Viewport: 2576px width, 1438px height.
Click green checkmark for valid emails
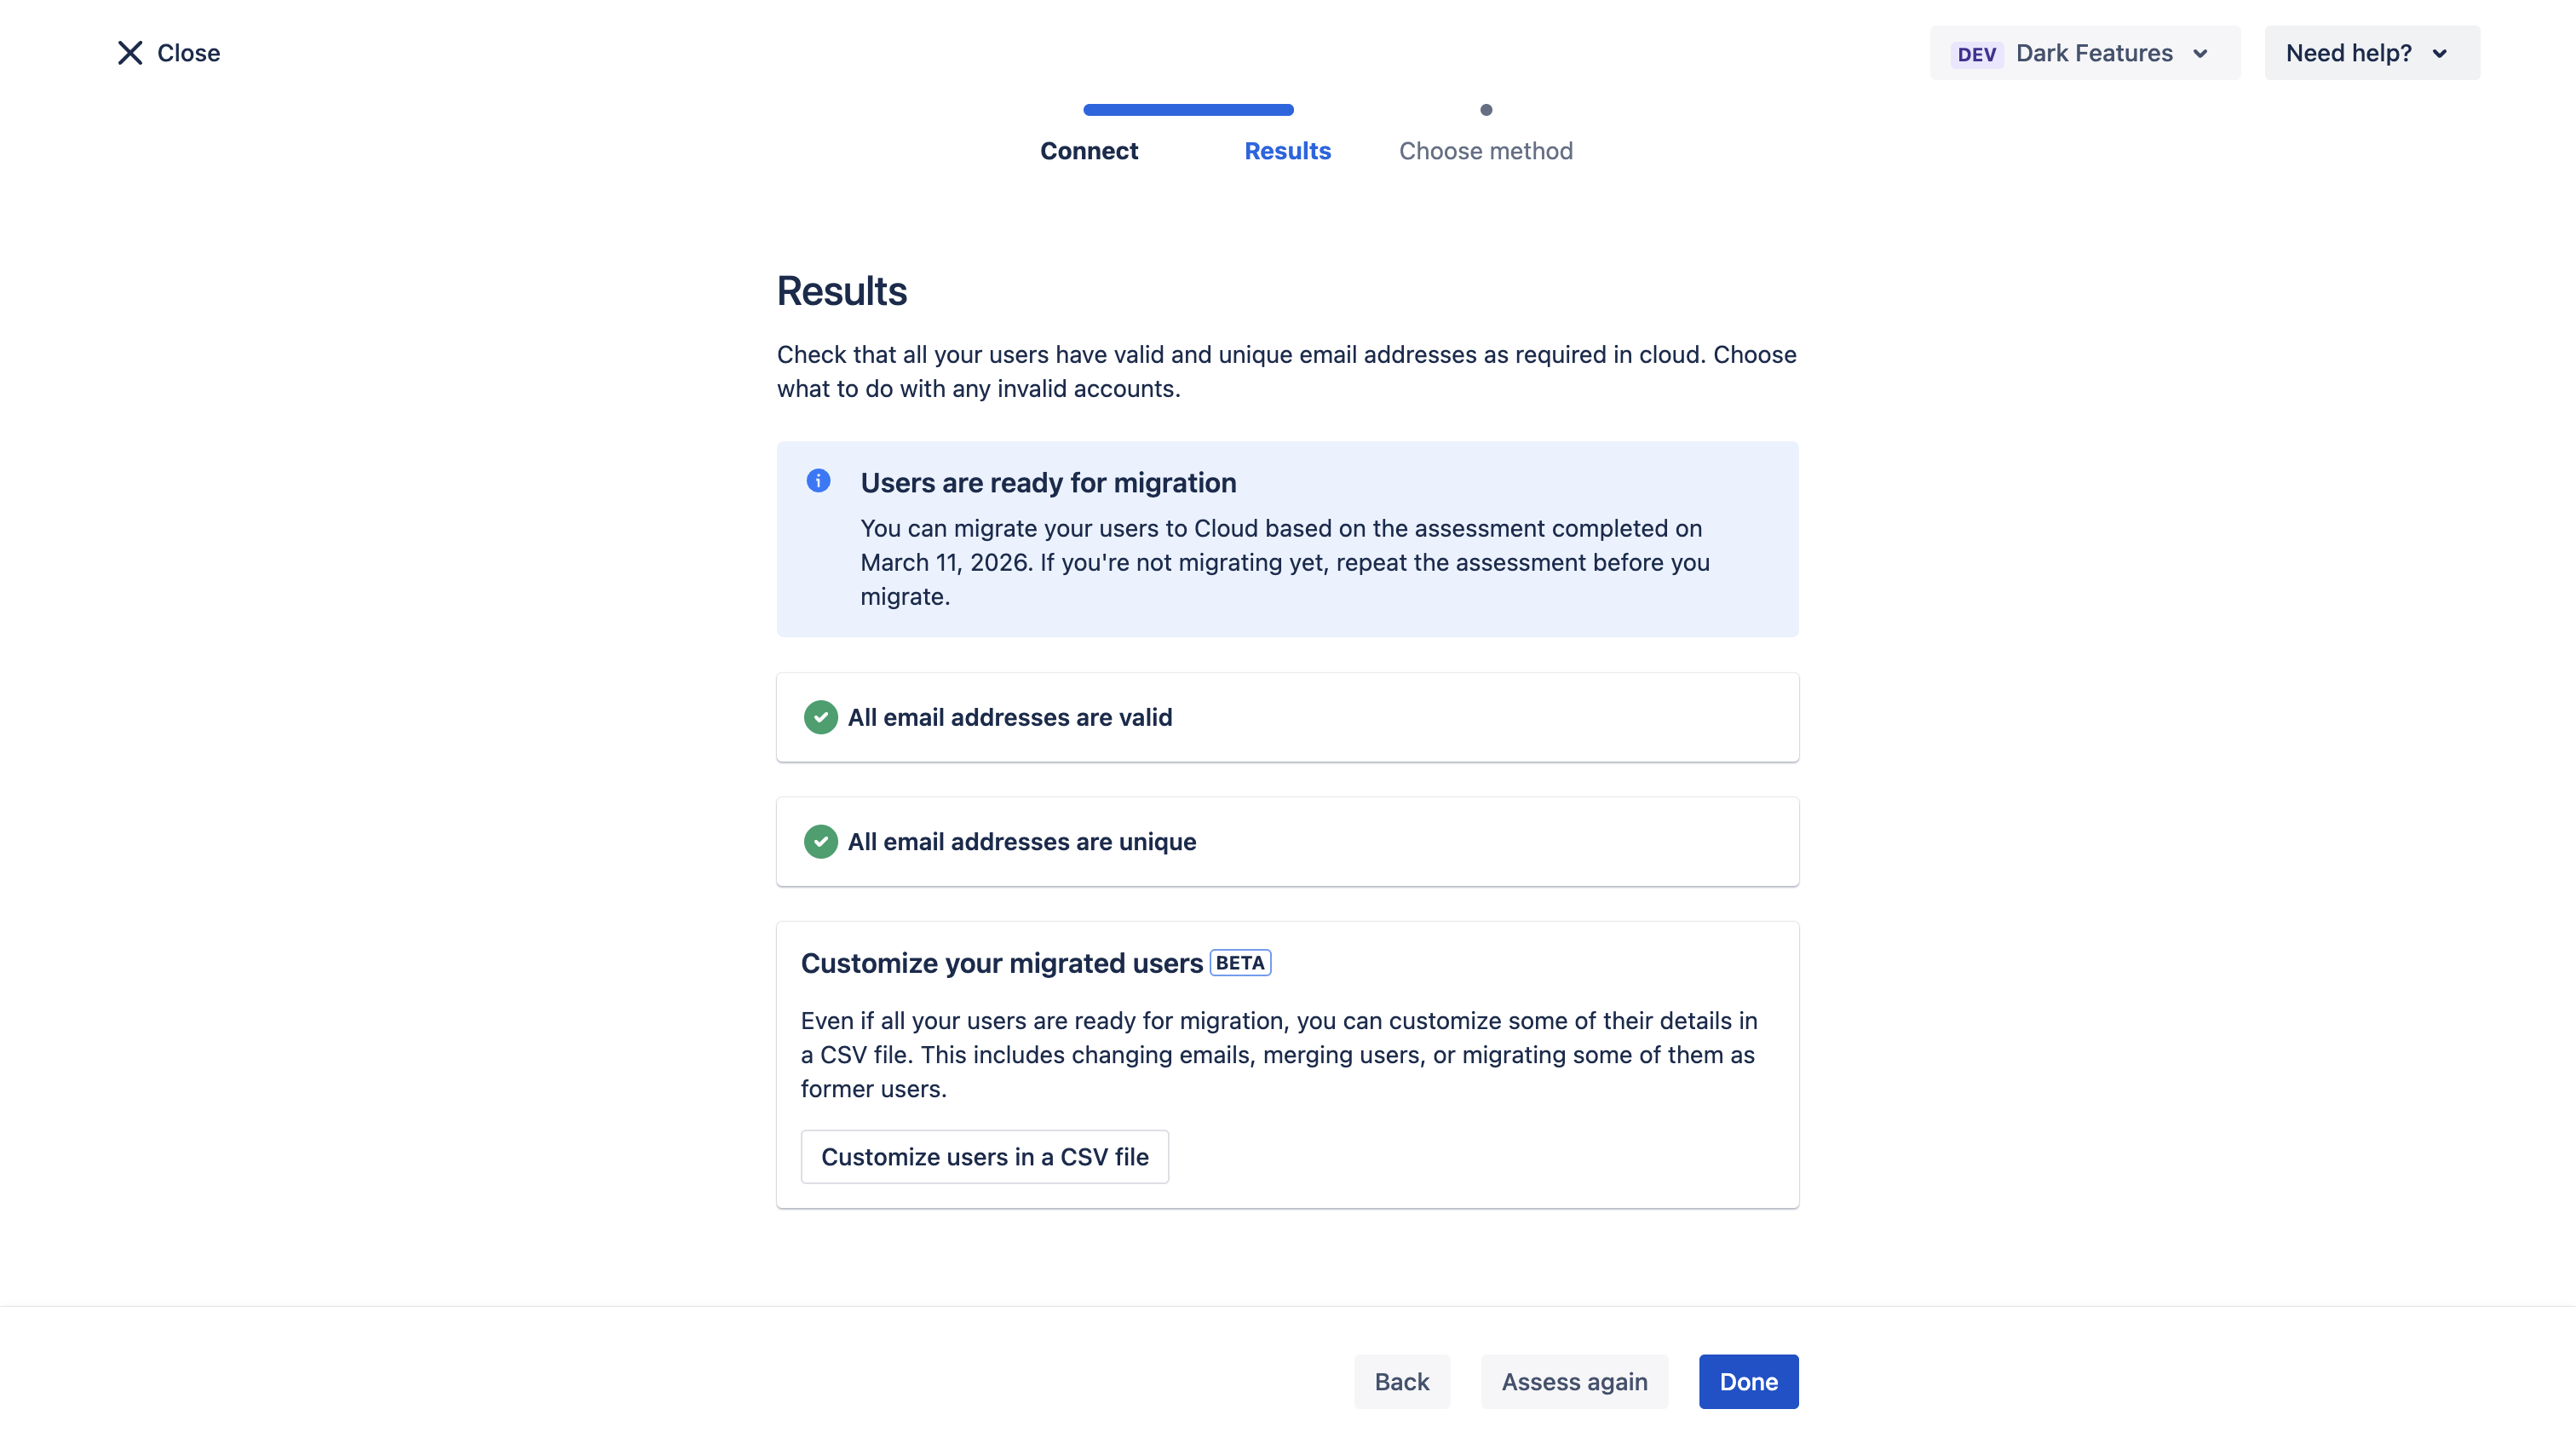point(820,717)
